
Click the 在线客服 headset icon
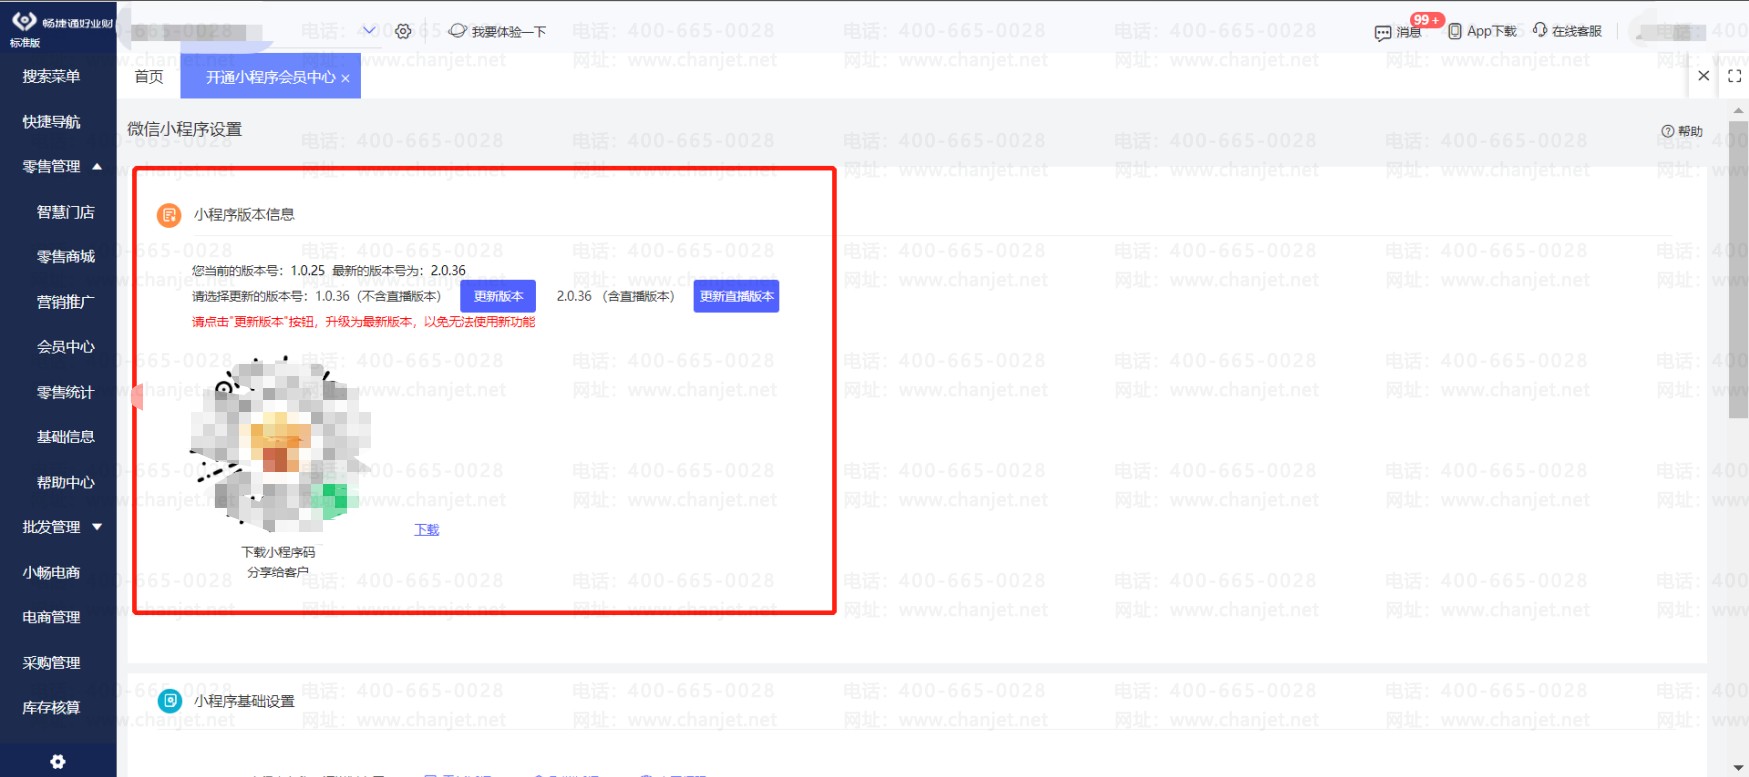1540,30
